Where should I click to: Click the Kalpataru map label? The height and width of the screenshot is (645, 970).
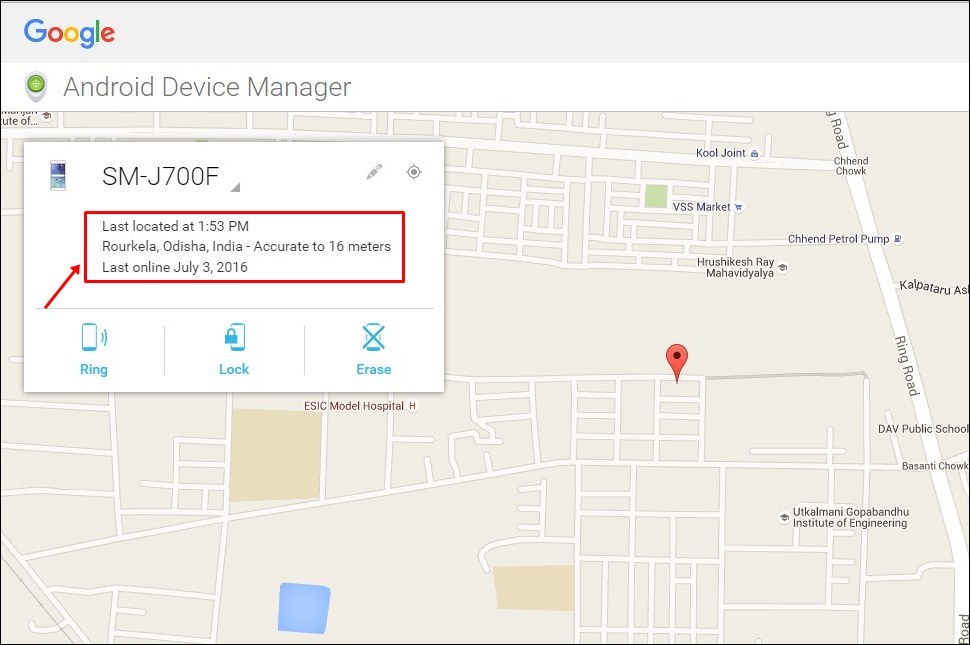click(934, 288)
